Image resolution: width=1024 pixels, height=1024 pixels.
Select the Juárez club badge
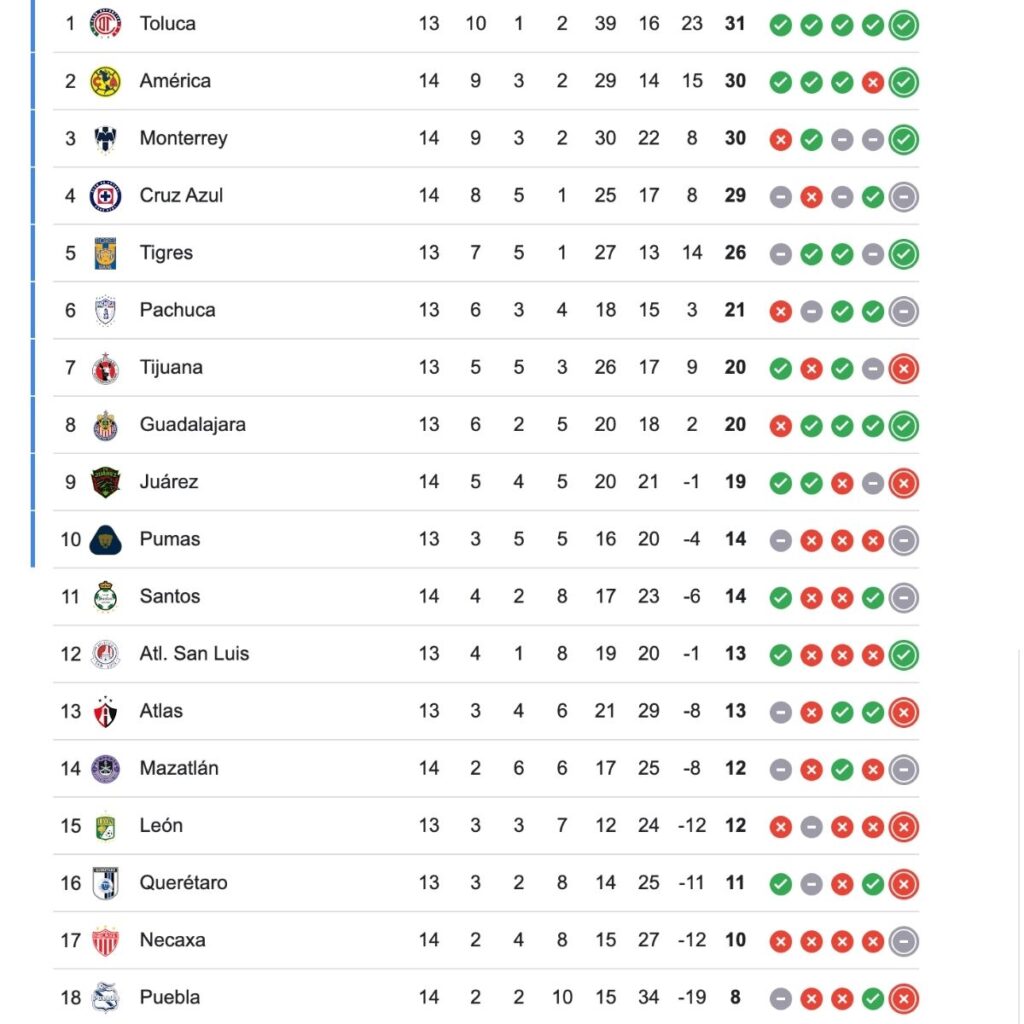pos(105,482)
